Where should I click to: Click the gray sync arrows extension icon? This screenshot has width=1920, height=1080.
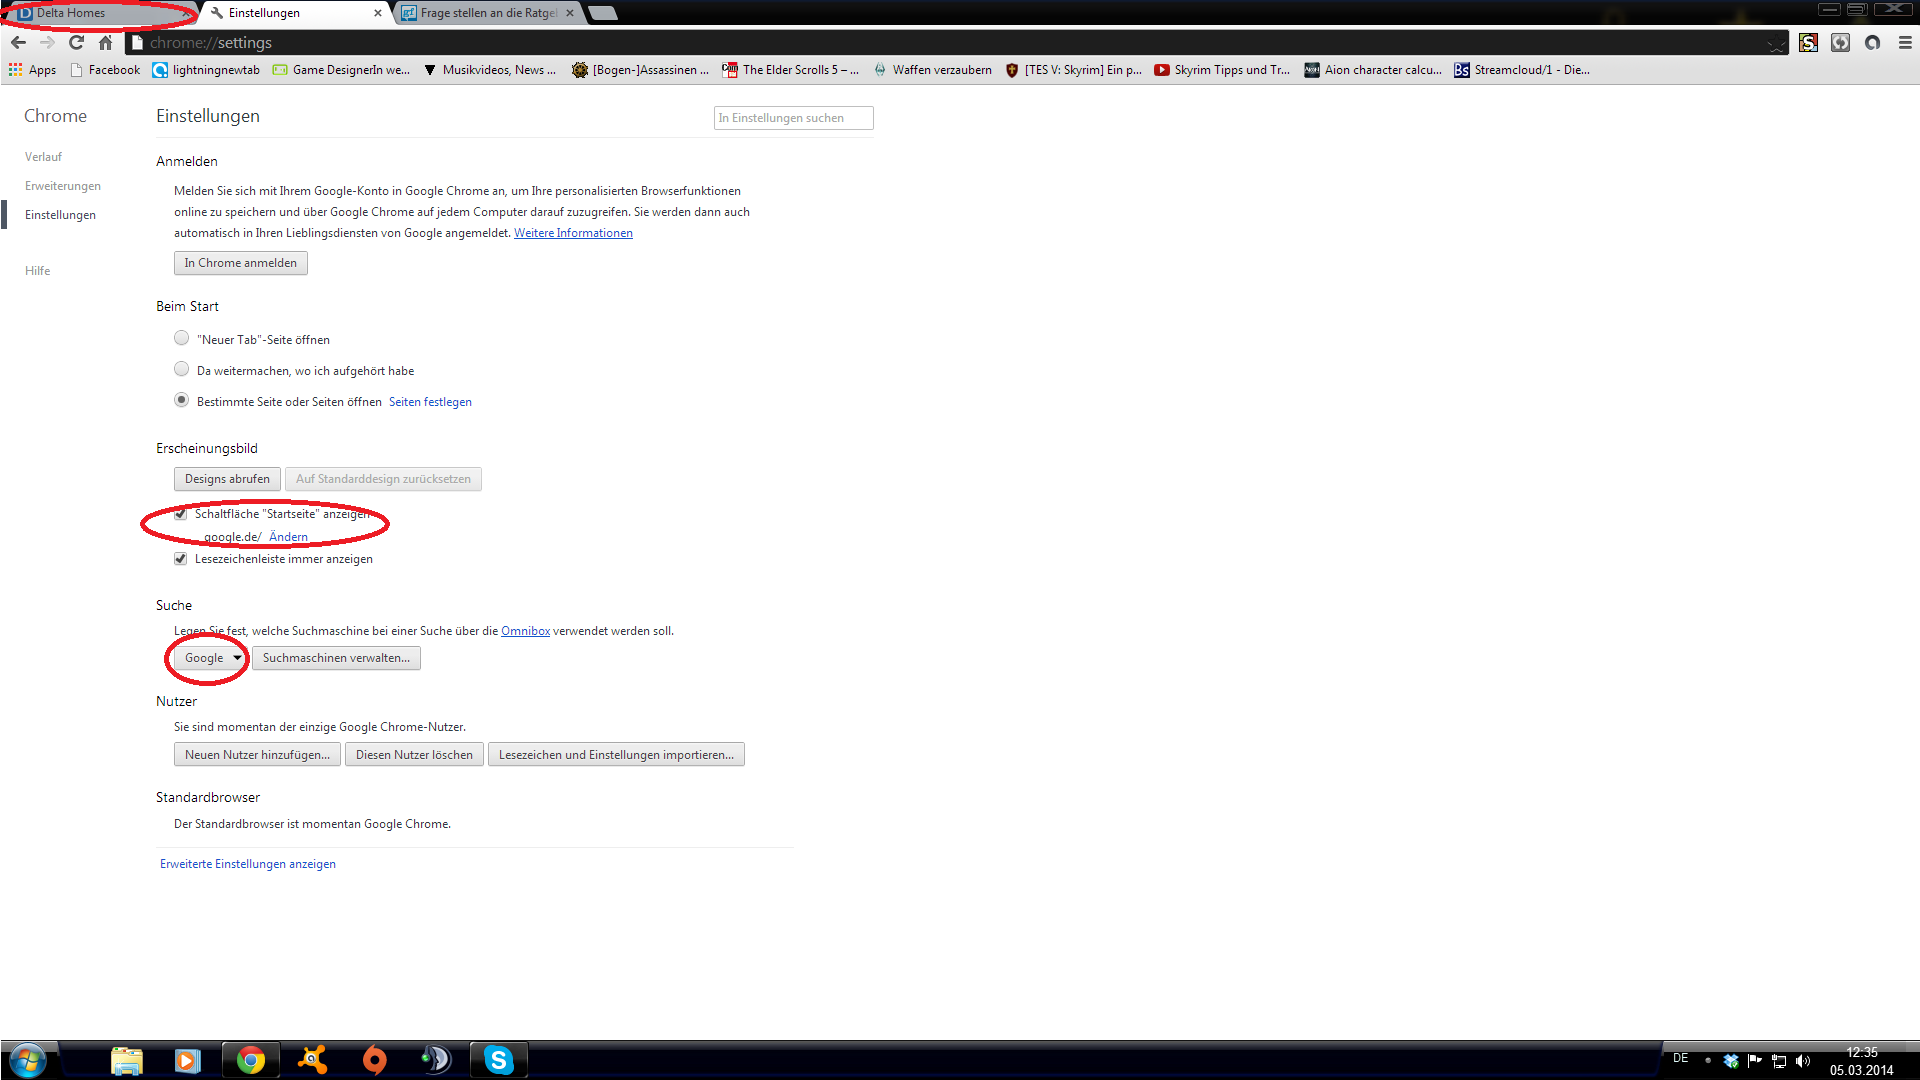pyautogui.click(x=1840, y=43)
